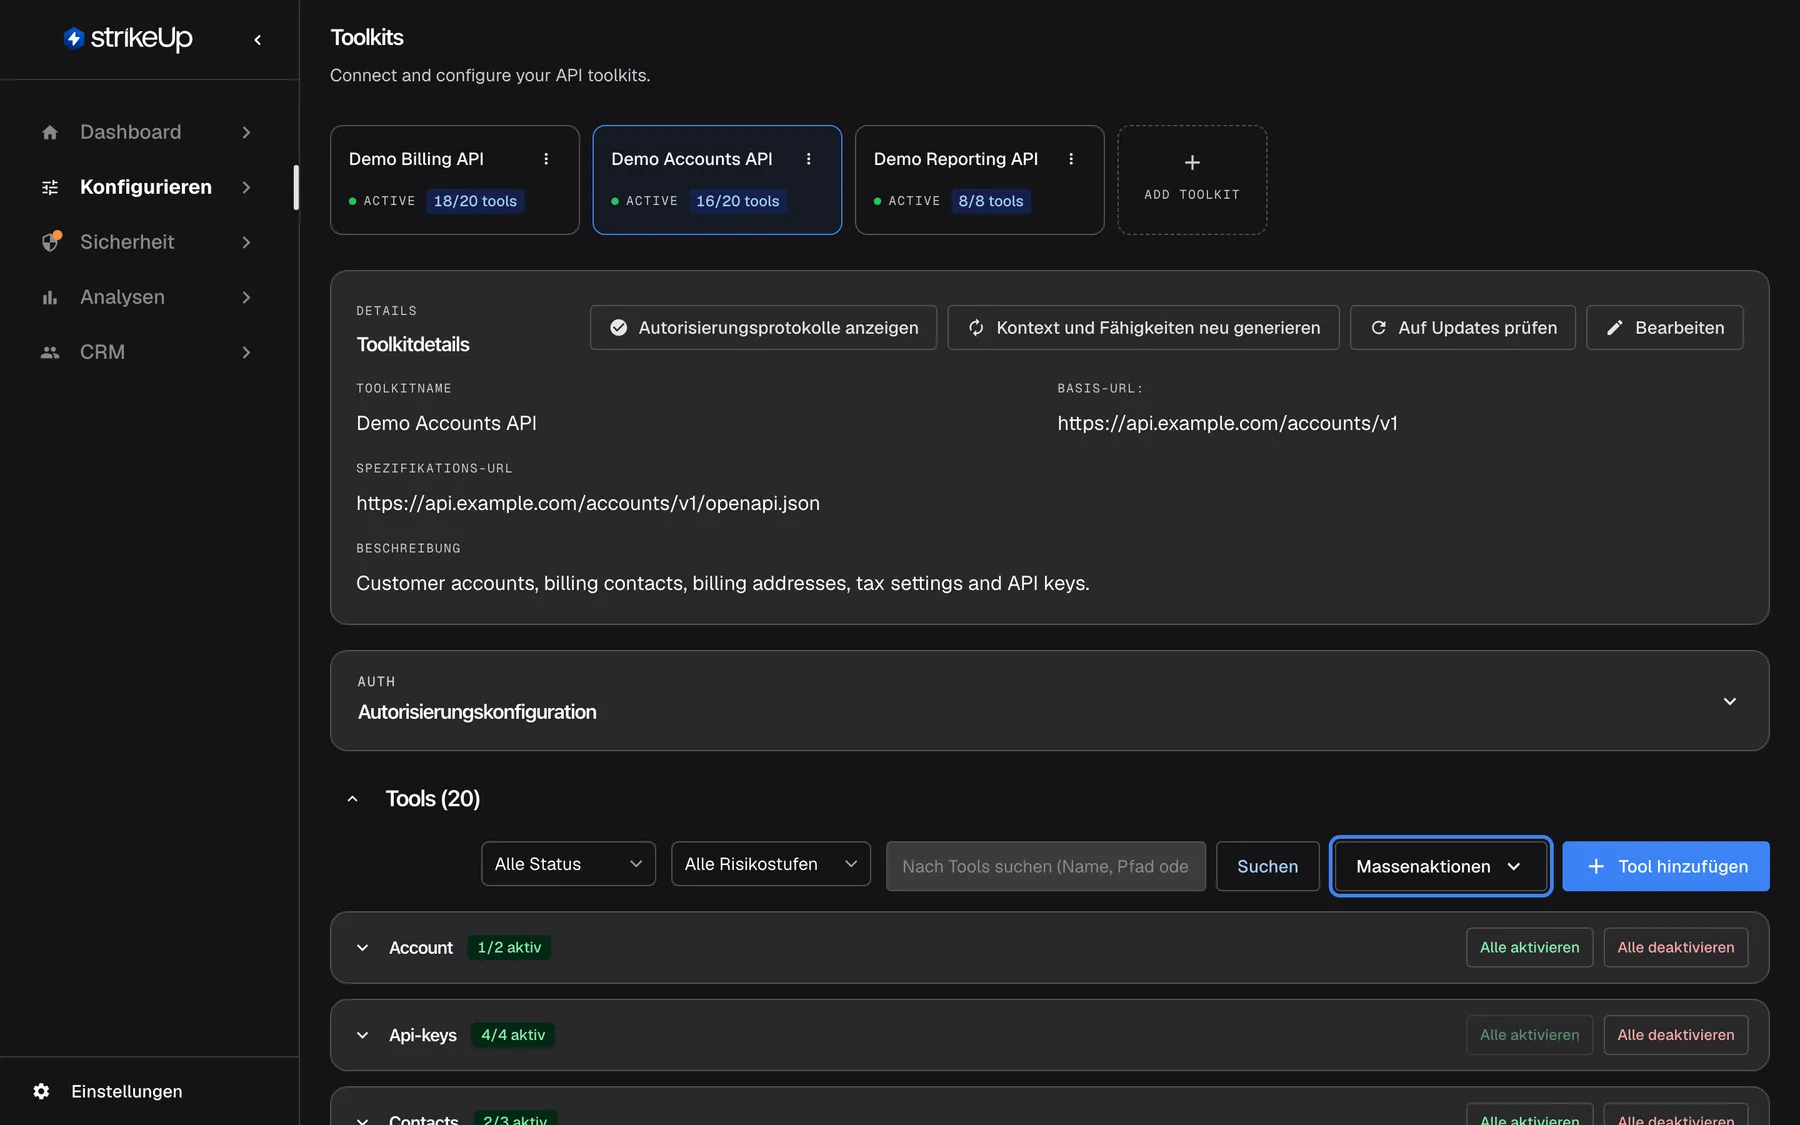Screen dimensions: 1800x1125
Task: Click the strikeUp logo
Action: pyautogui.click(x=128, y=38)
